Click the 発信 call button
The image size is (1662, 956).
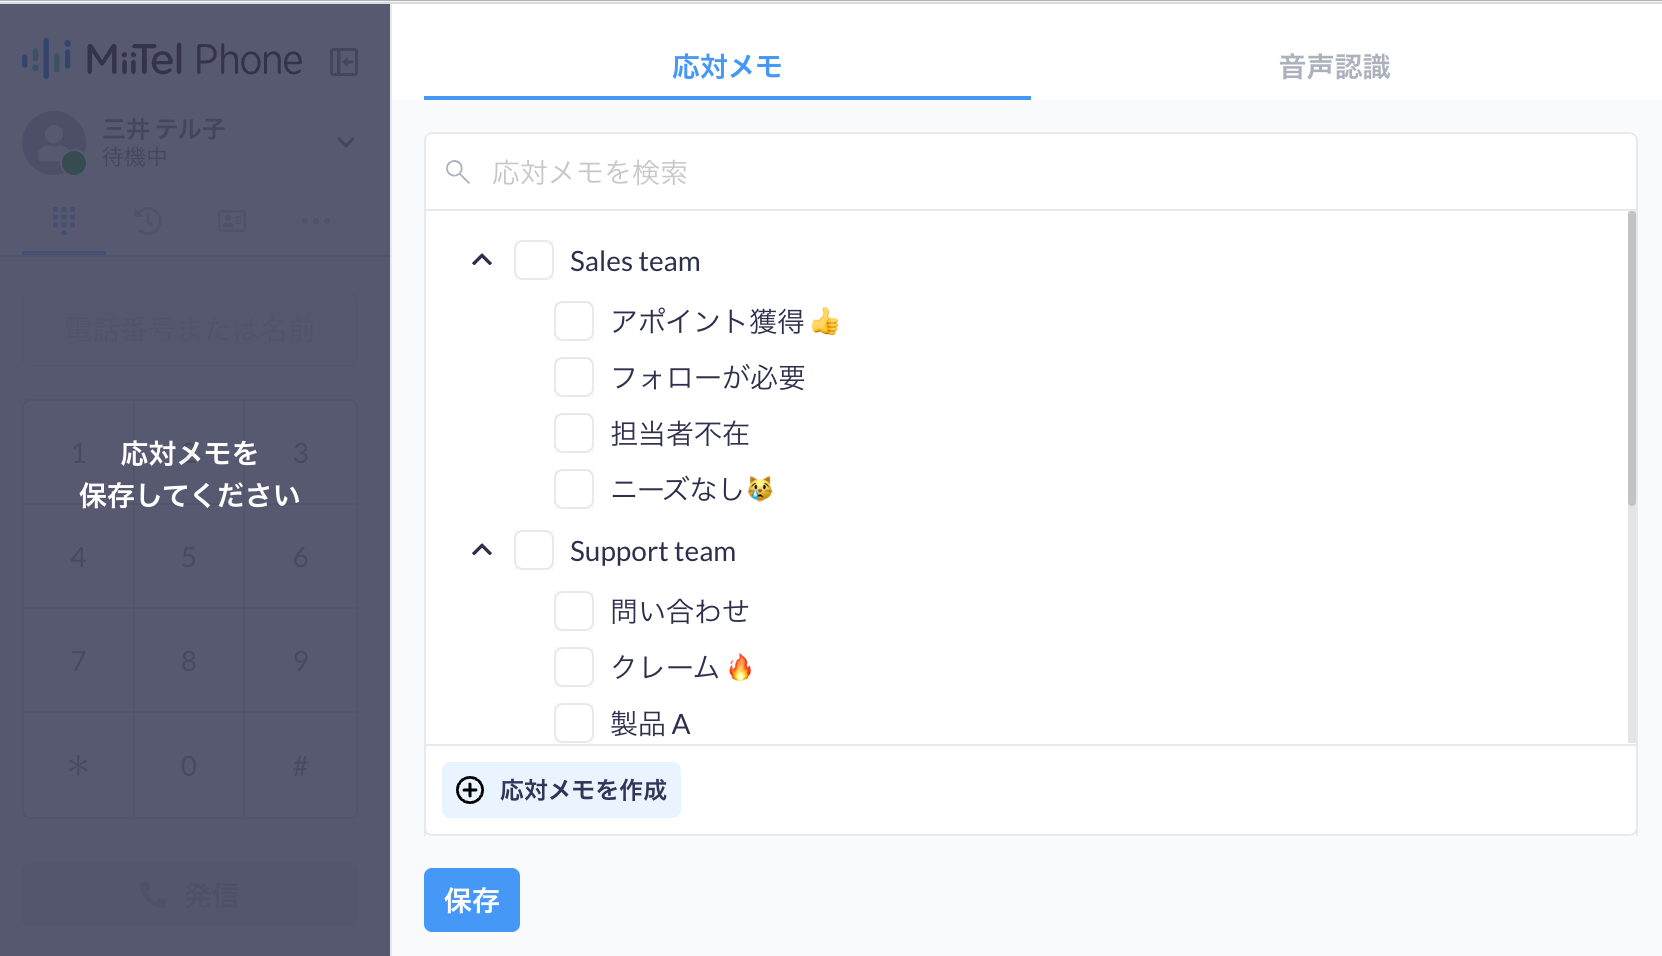tap(190, 895)
